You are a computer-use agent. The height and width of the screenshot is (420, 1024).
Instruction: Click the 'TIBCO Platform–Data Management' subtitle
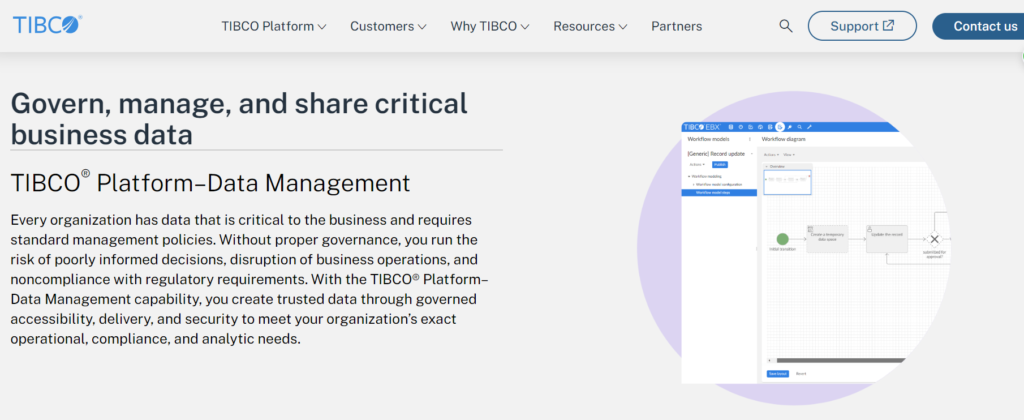210,182
